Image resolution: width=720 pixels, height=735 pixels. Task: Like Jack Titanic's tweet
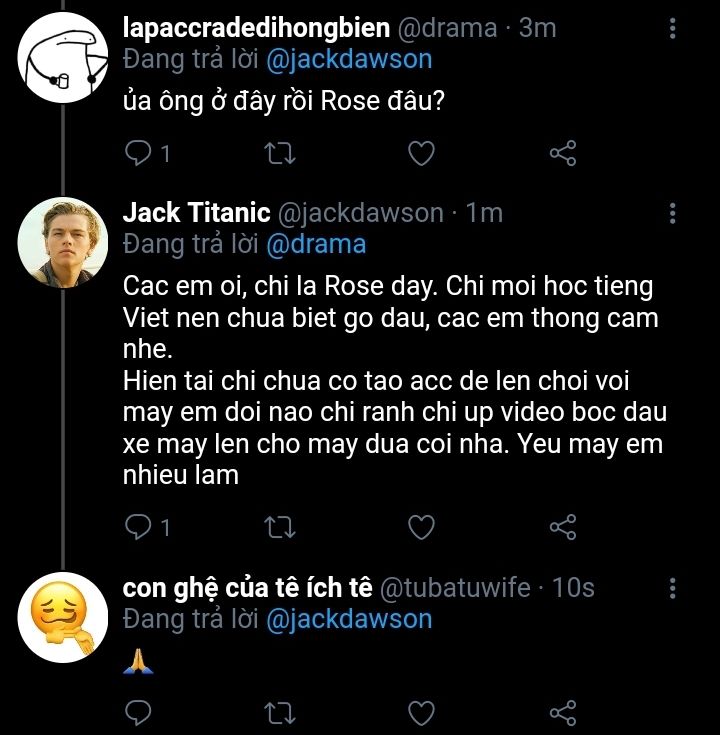click(x=423, y=526)
